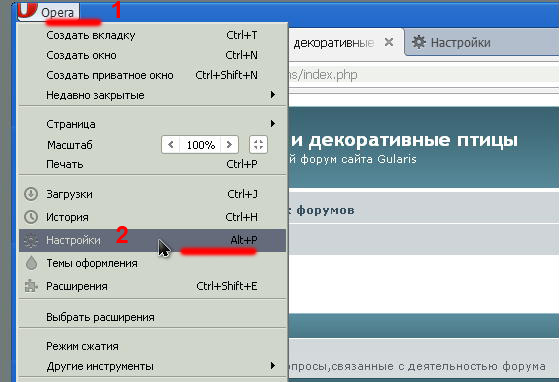Screen dimensions: 559x382
Task: Click gear icon on Настройки tab
Action: 419,42
